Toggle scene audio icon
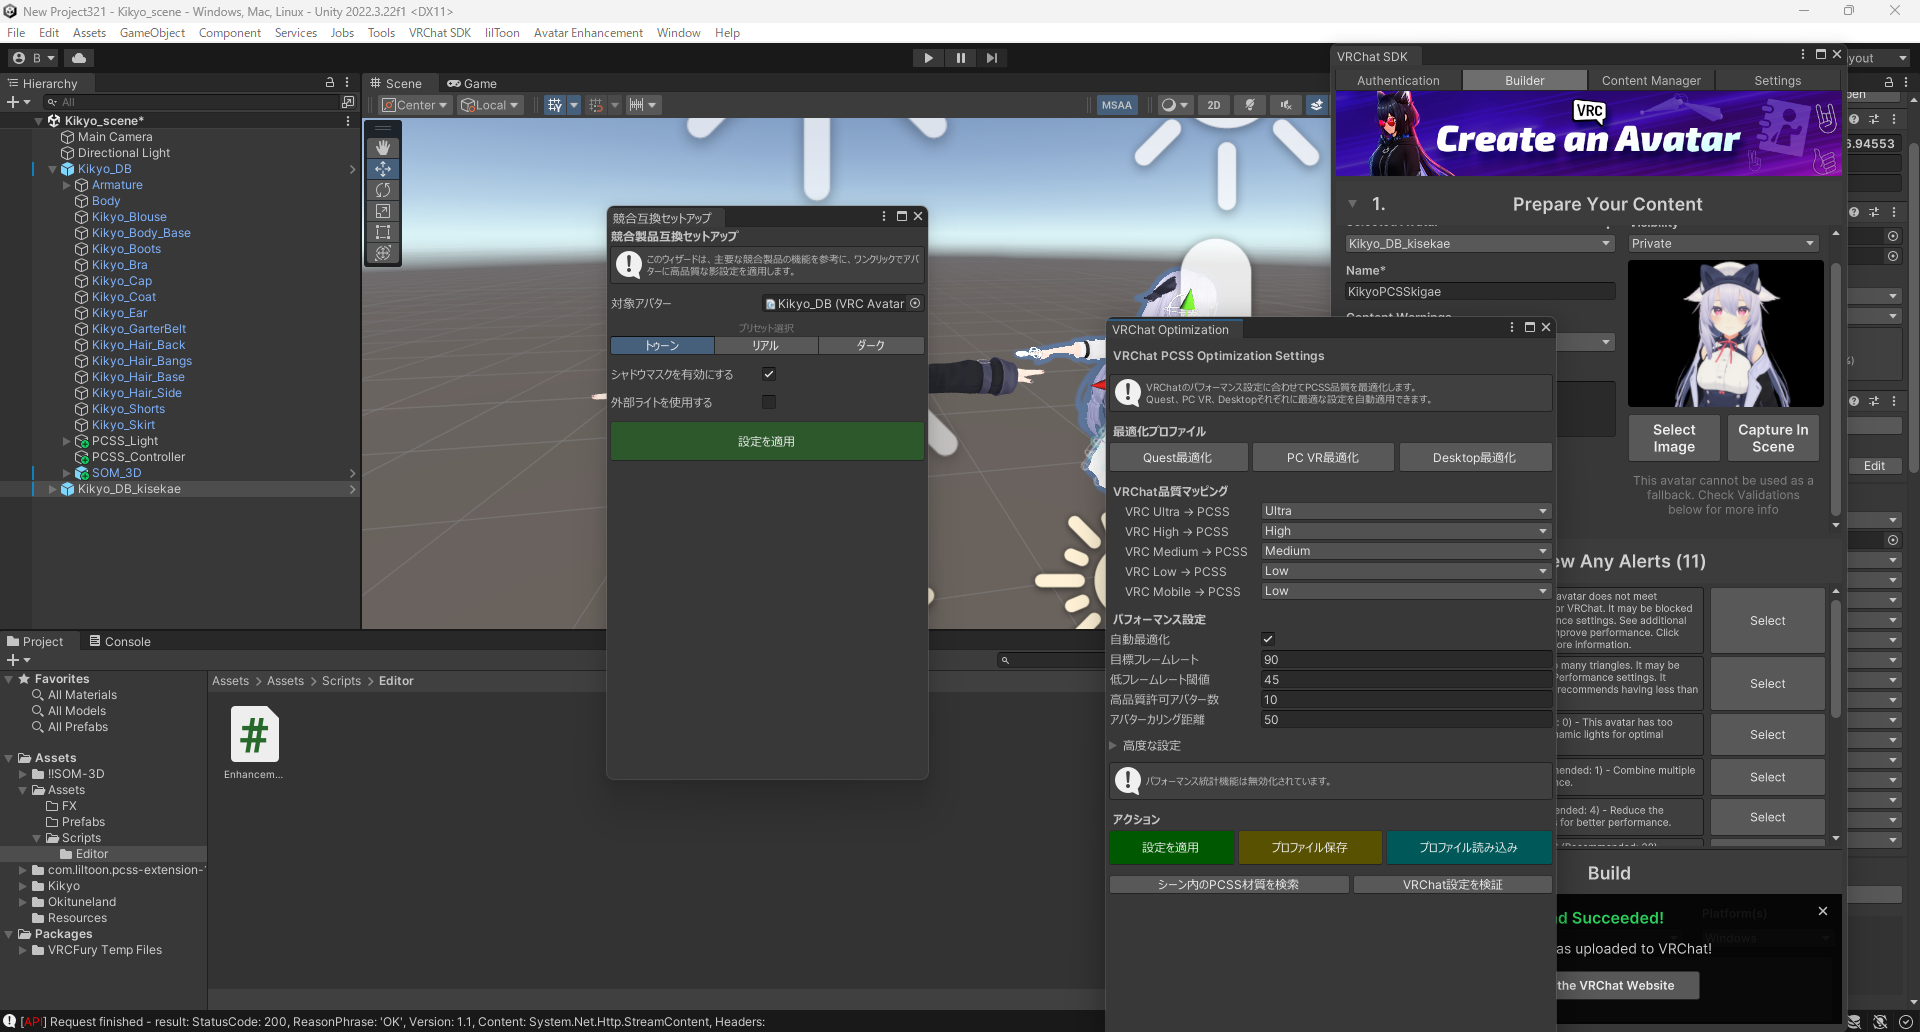The height and width of the screenshot is (1032, 1920). click(x=1286, y=104)
